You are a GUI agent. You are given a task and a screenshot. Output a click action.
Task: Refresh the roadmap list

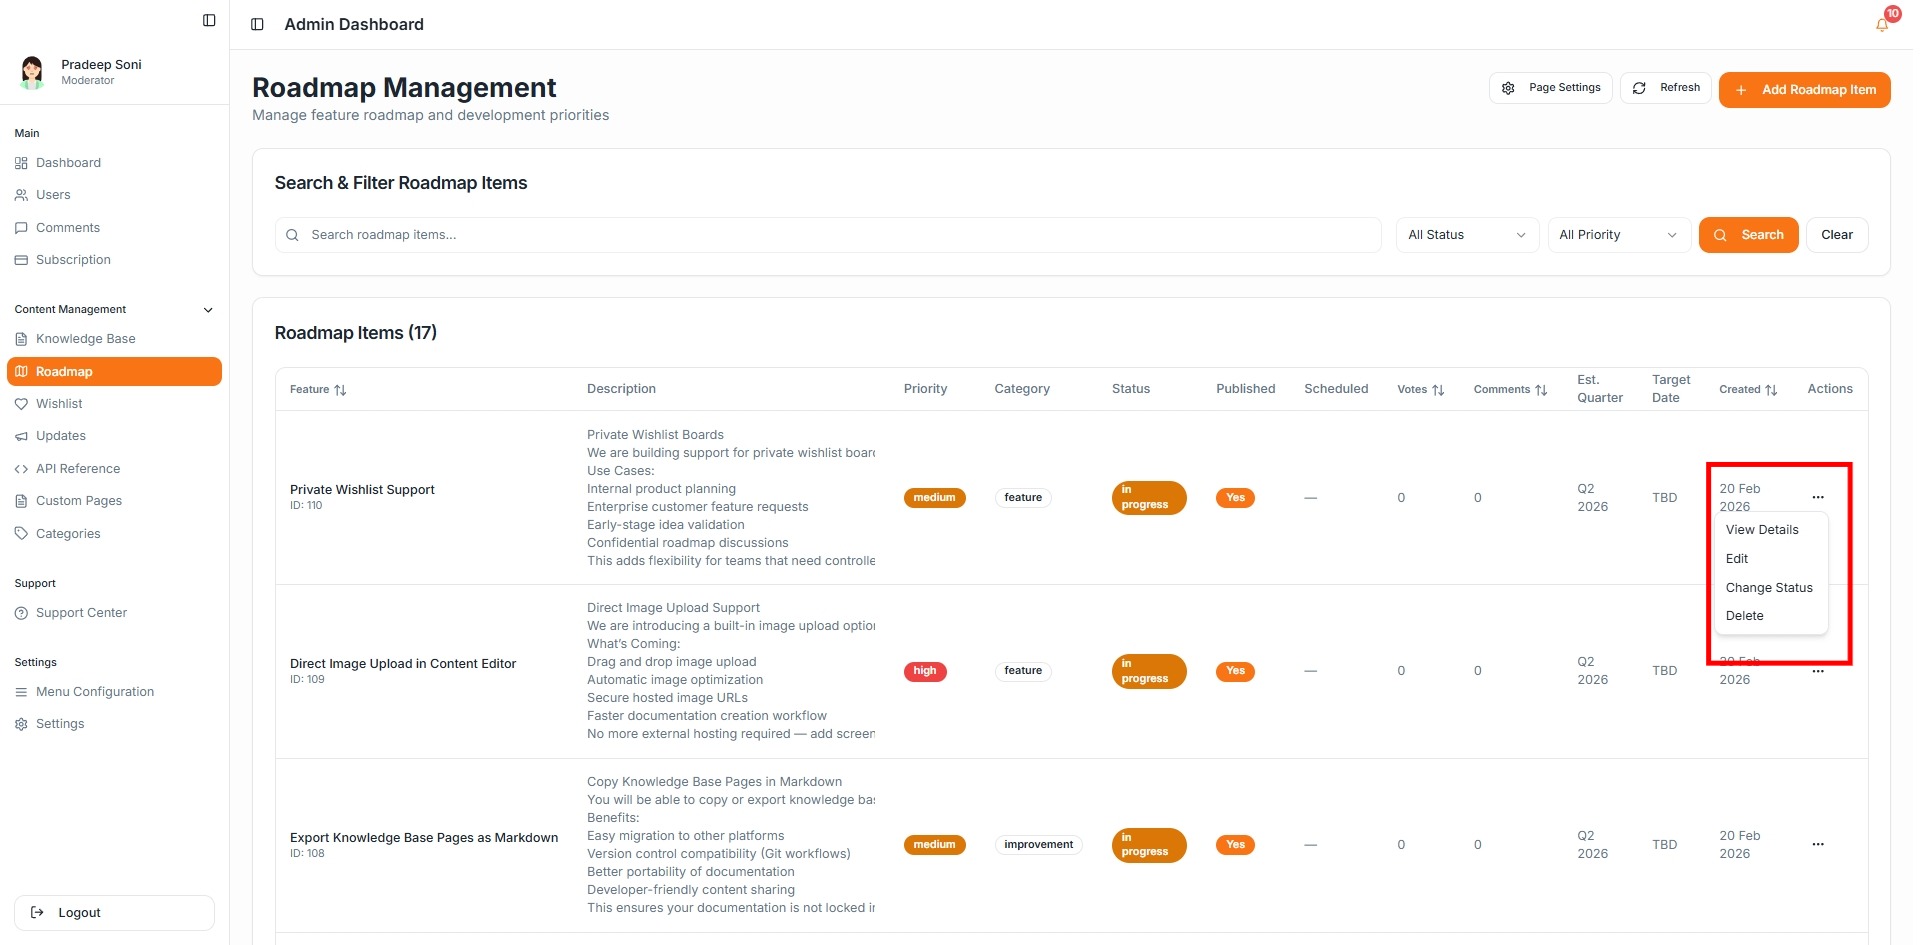tap(1666, 88)
